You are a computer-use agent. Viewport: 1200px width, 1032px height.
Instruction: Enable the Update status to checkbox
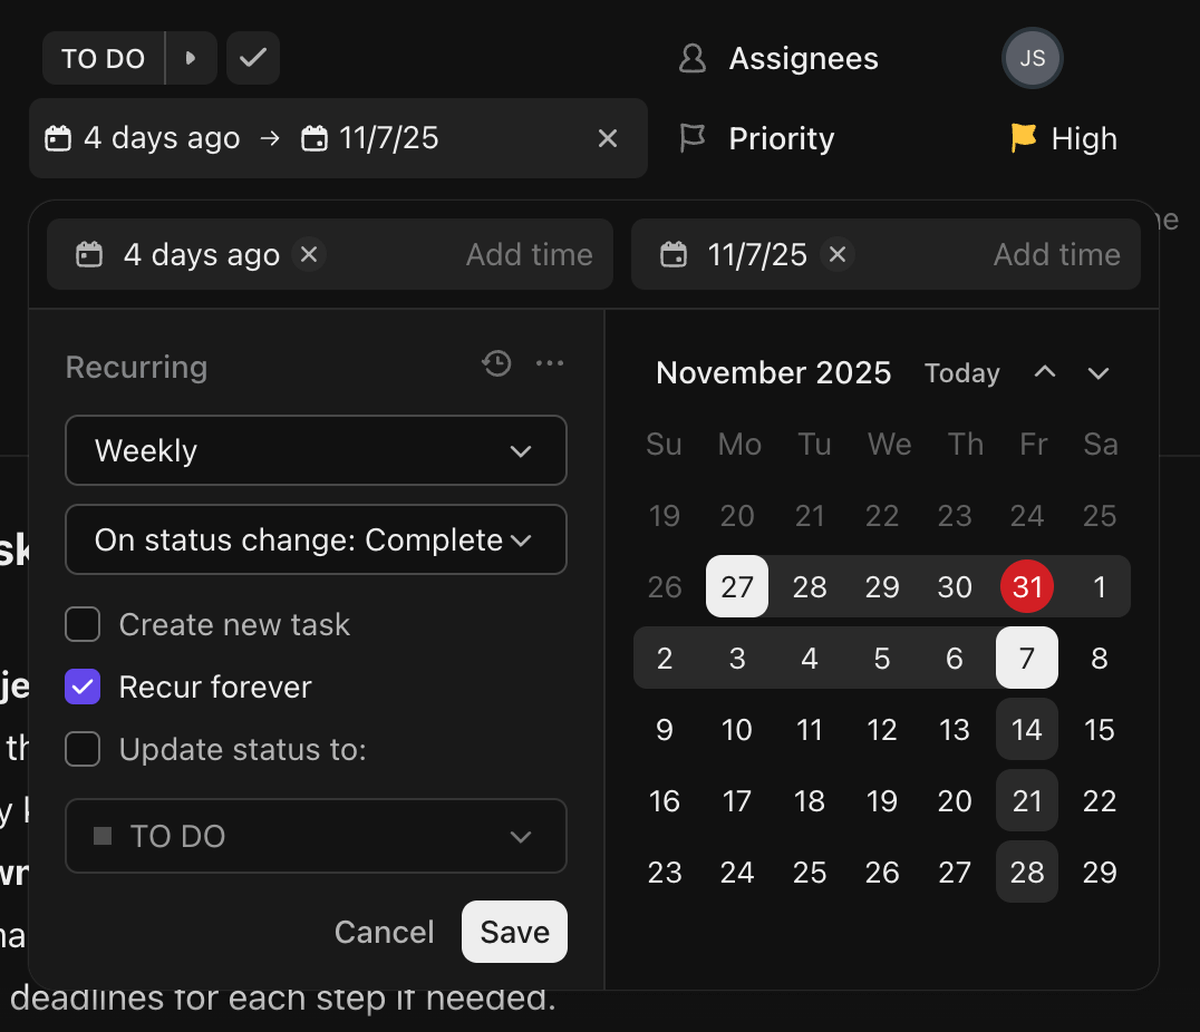coord(82,749)
